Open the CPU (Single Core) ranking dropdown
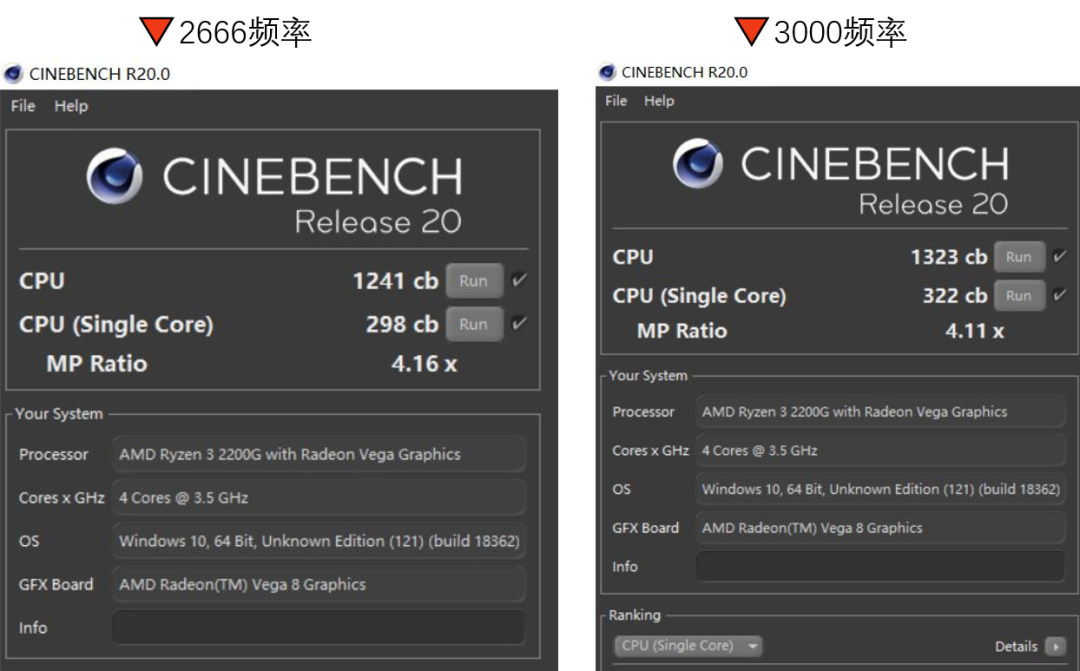1080x671 pixels. [x=688, y=646]
